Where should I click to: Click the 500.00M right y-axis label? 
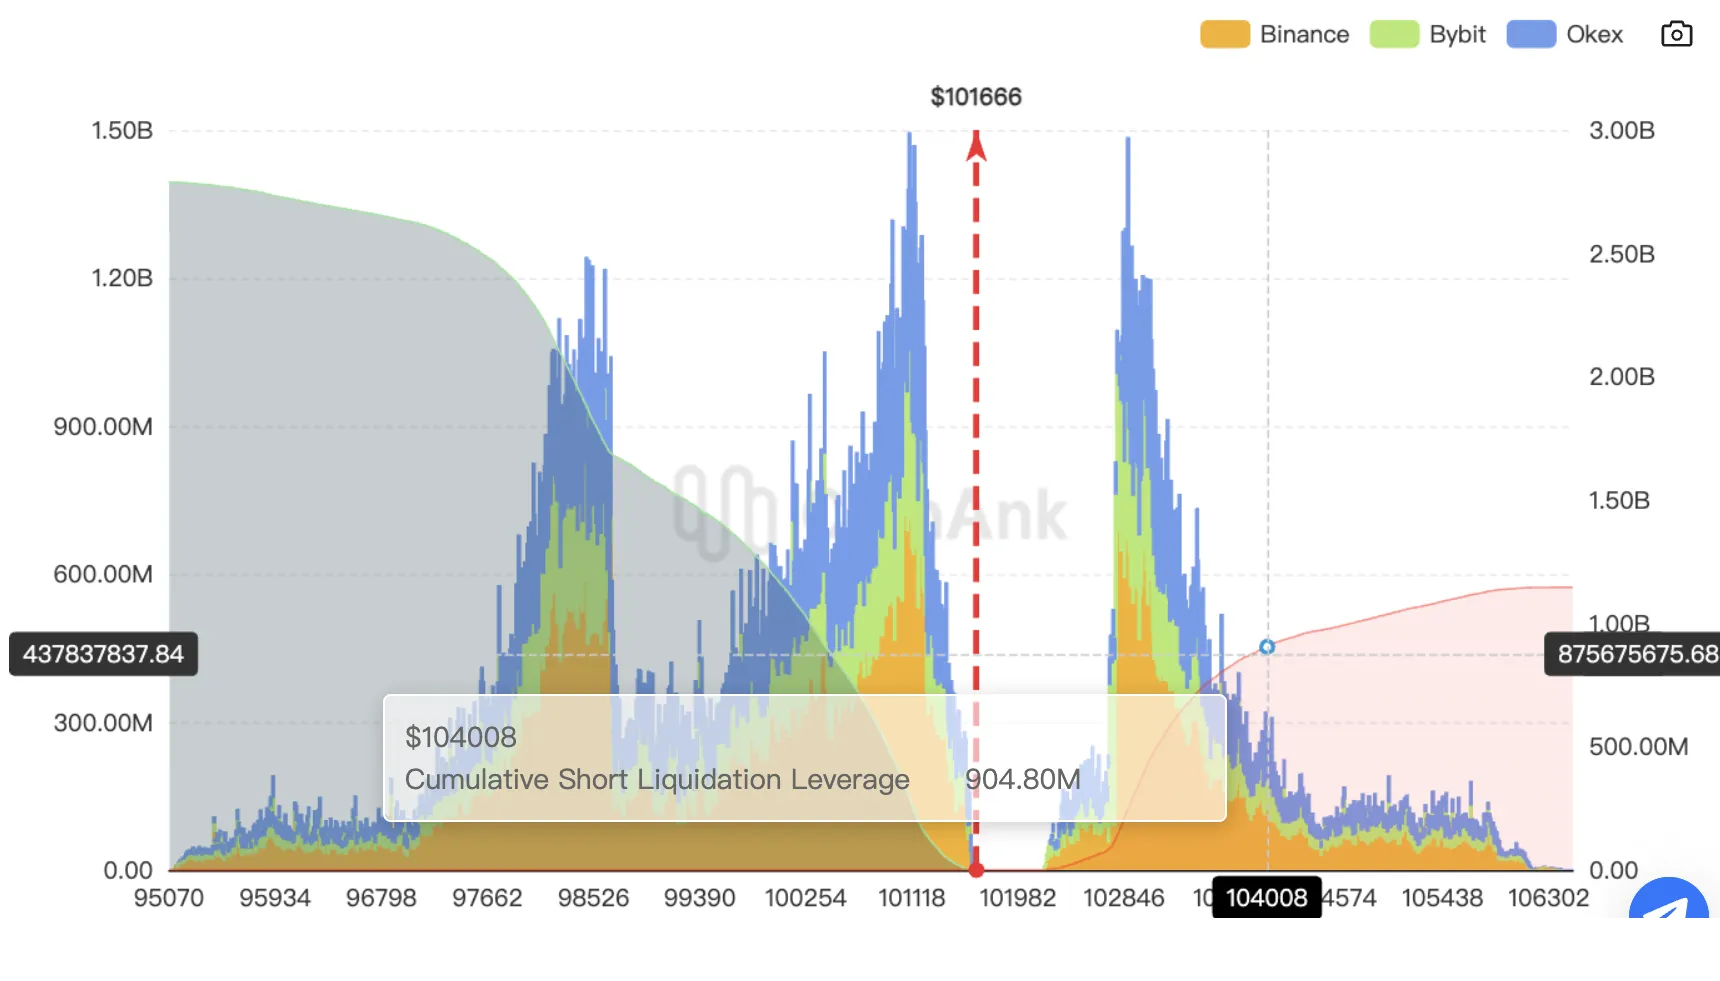pos(1638,747)
